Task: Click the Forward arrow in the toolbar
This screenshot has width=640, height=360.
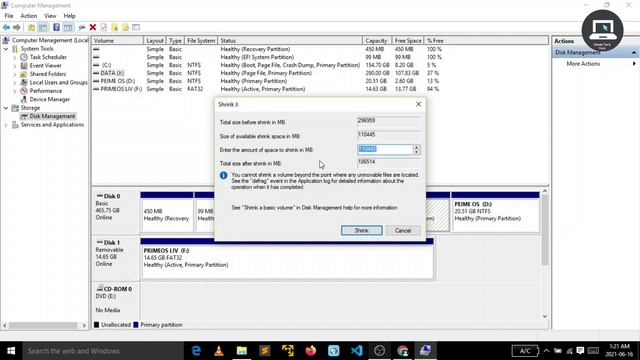Action: click(x=17, y=27)
